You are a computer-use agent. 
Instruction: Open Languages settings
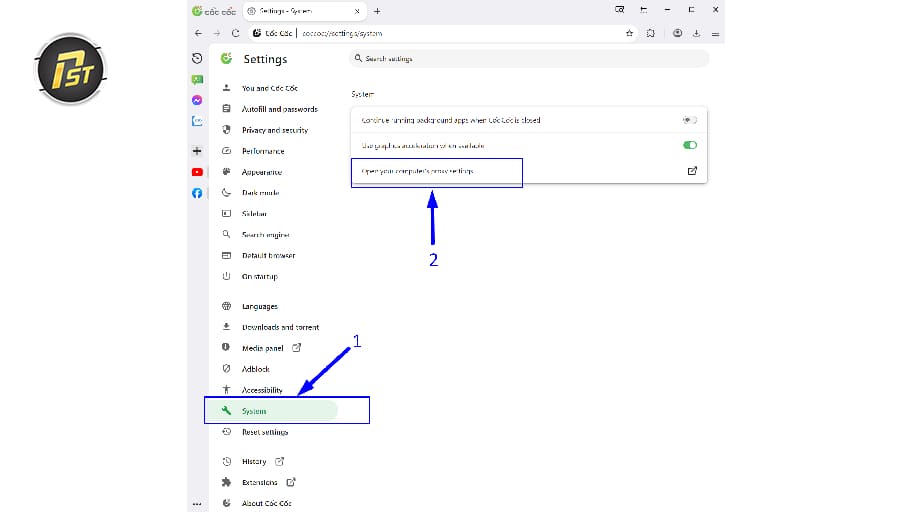coord(259,307)
